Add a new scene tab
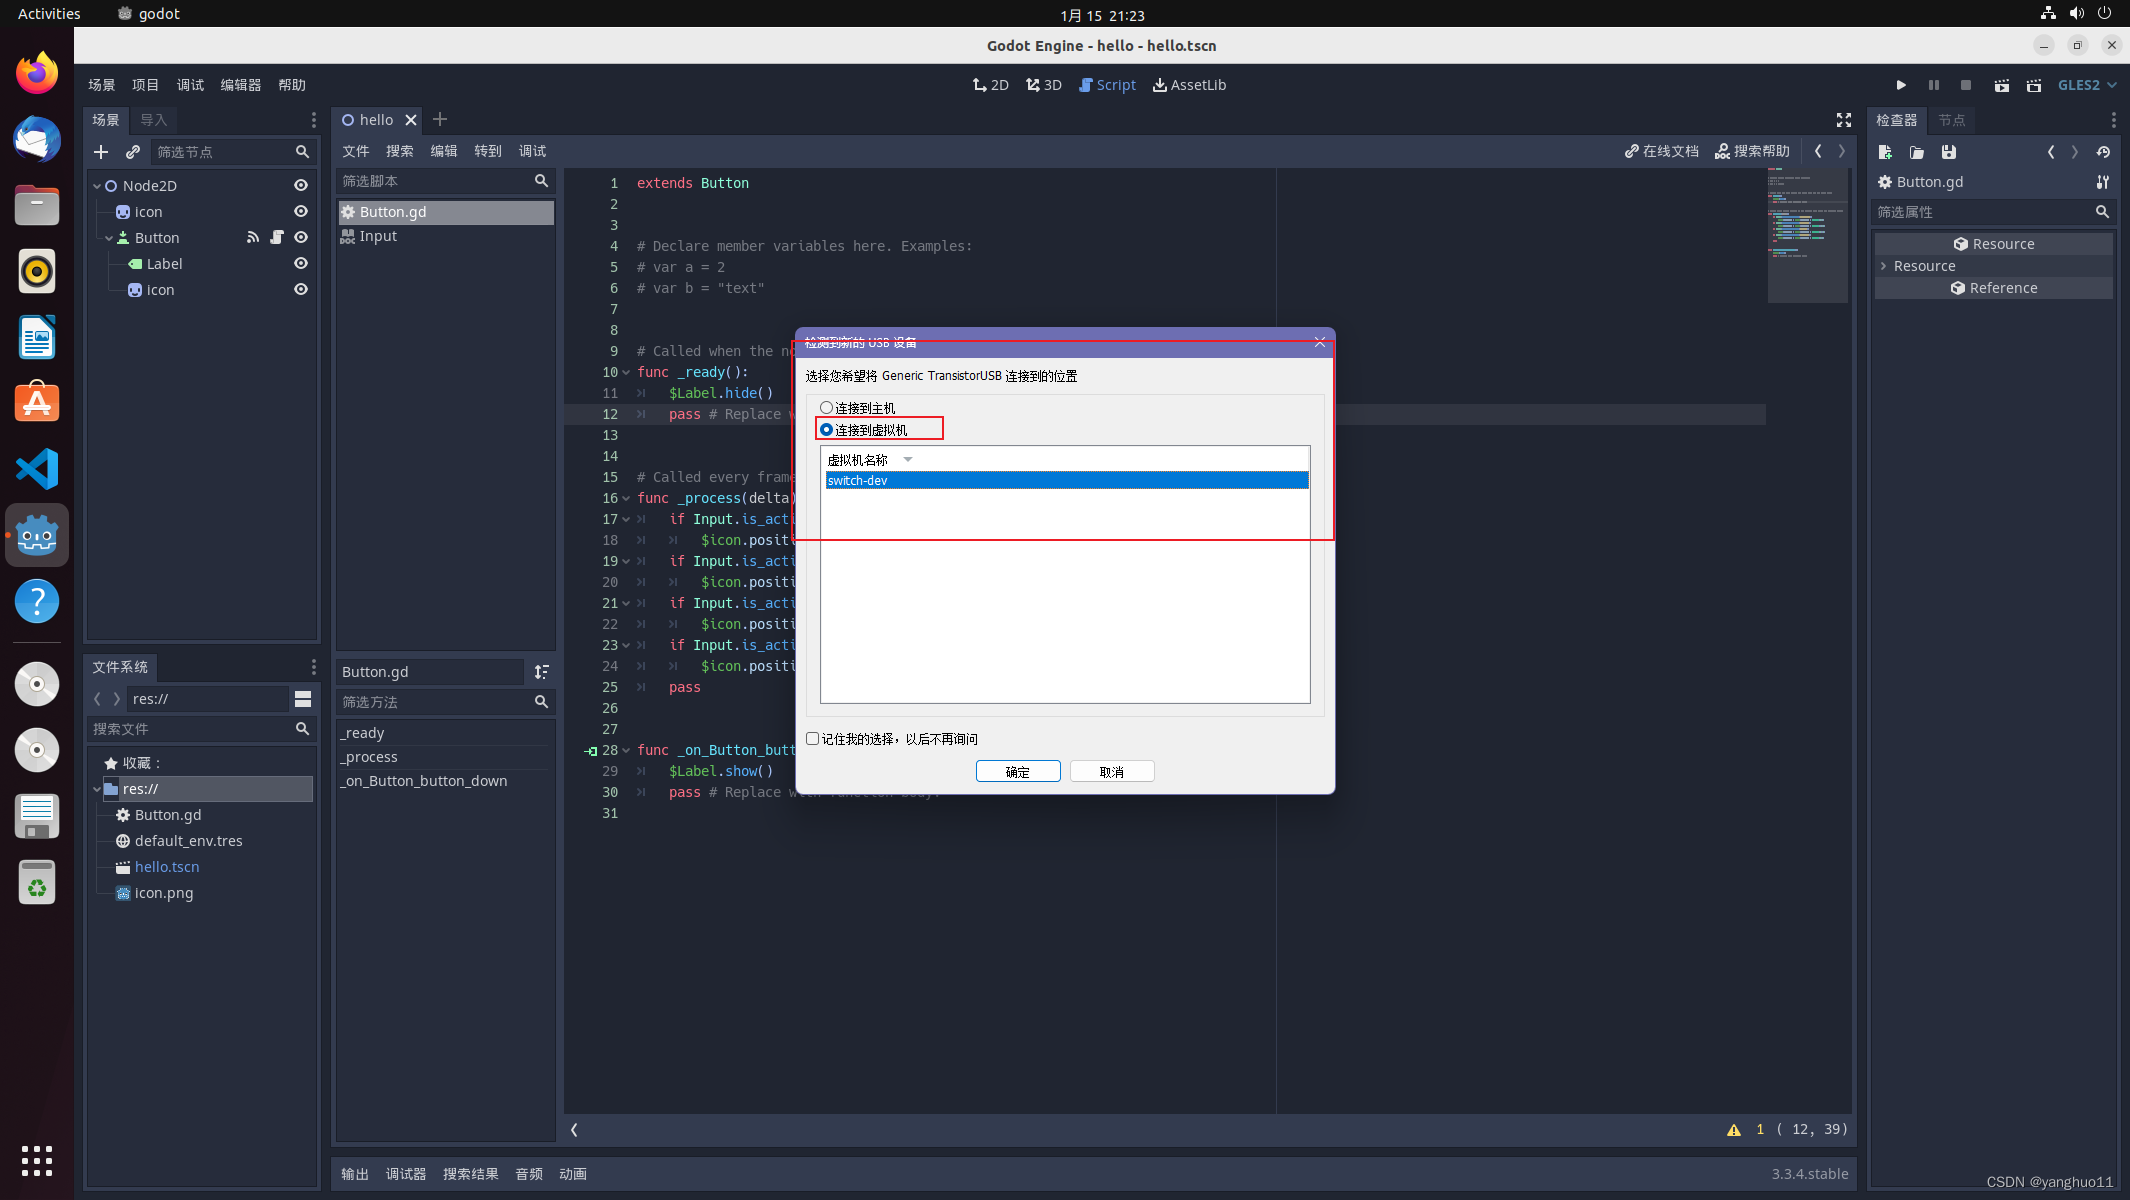Viewport: 2130px width, 1200px height. 440,120
